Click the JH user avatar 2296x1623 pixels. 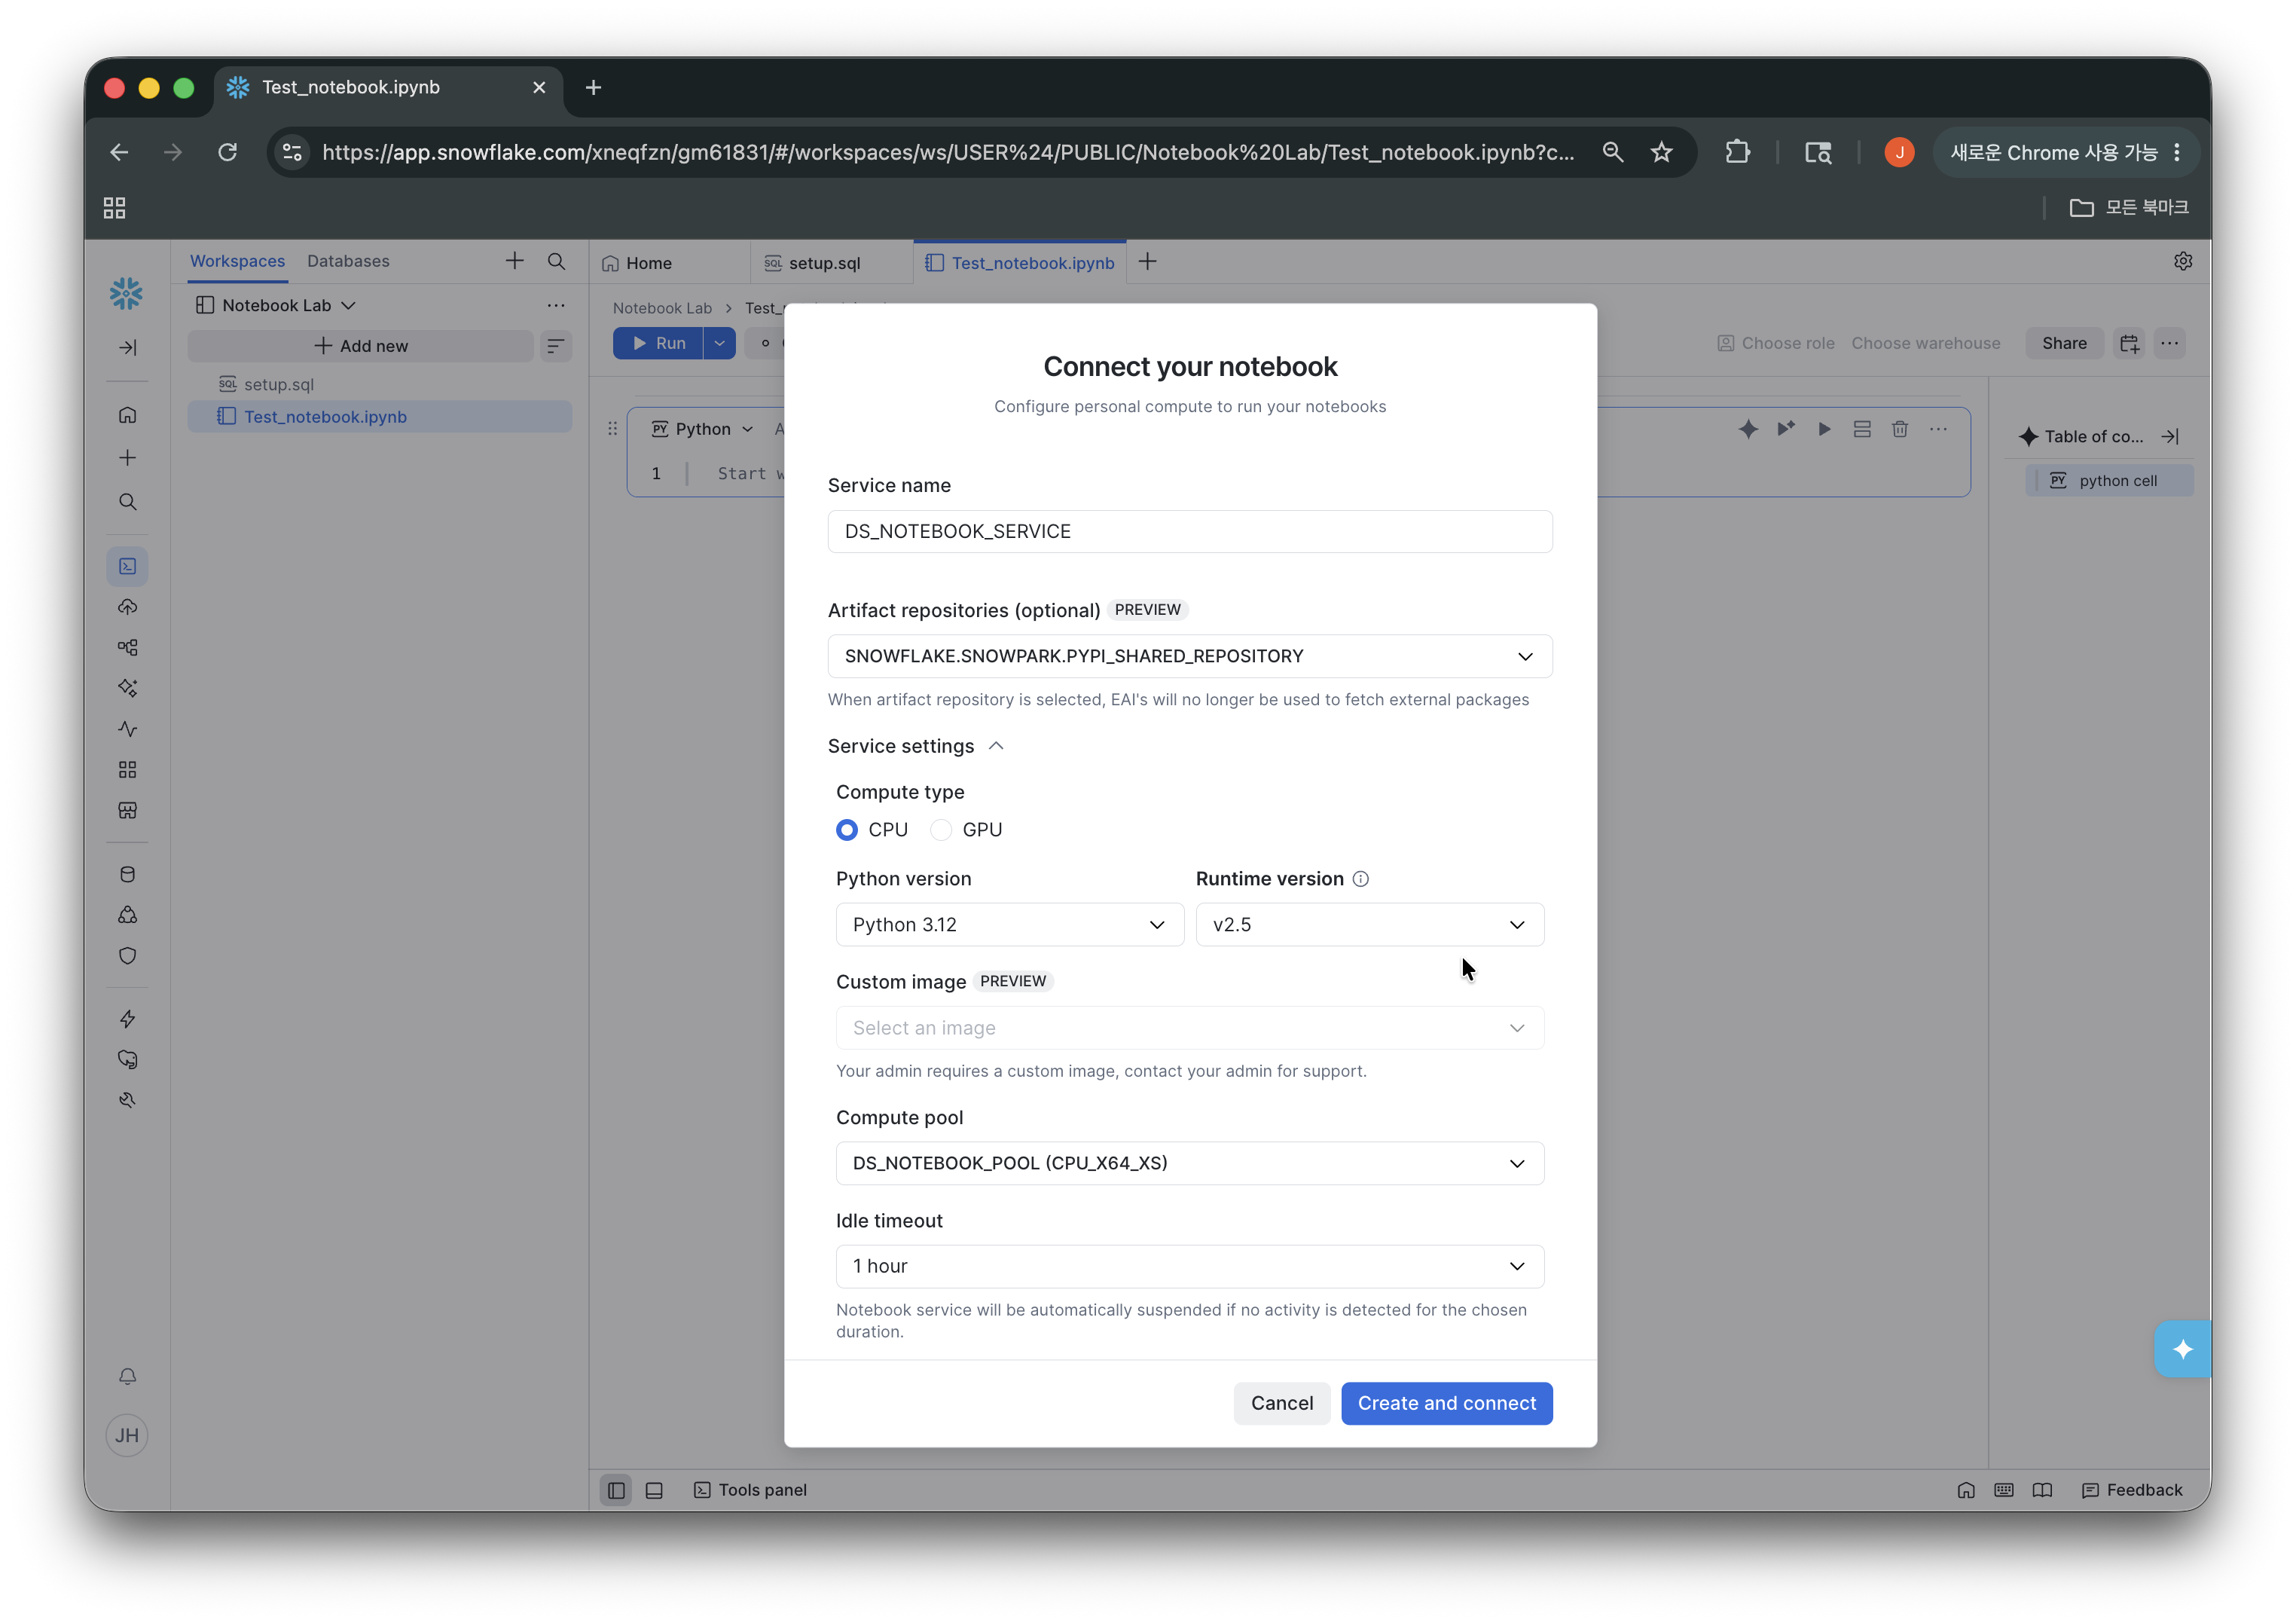tap(127, 1435)
